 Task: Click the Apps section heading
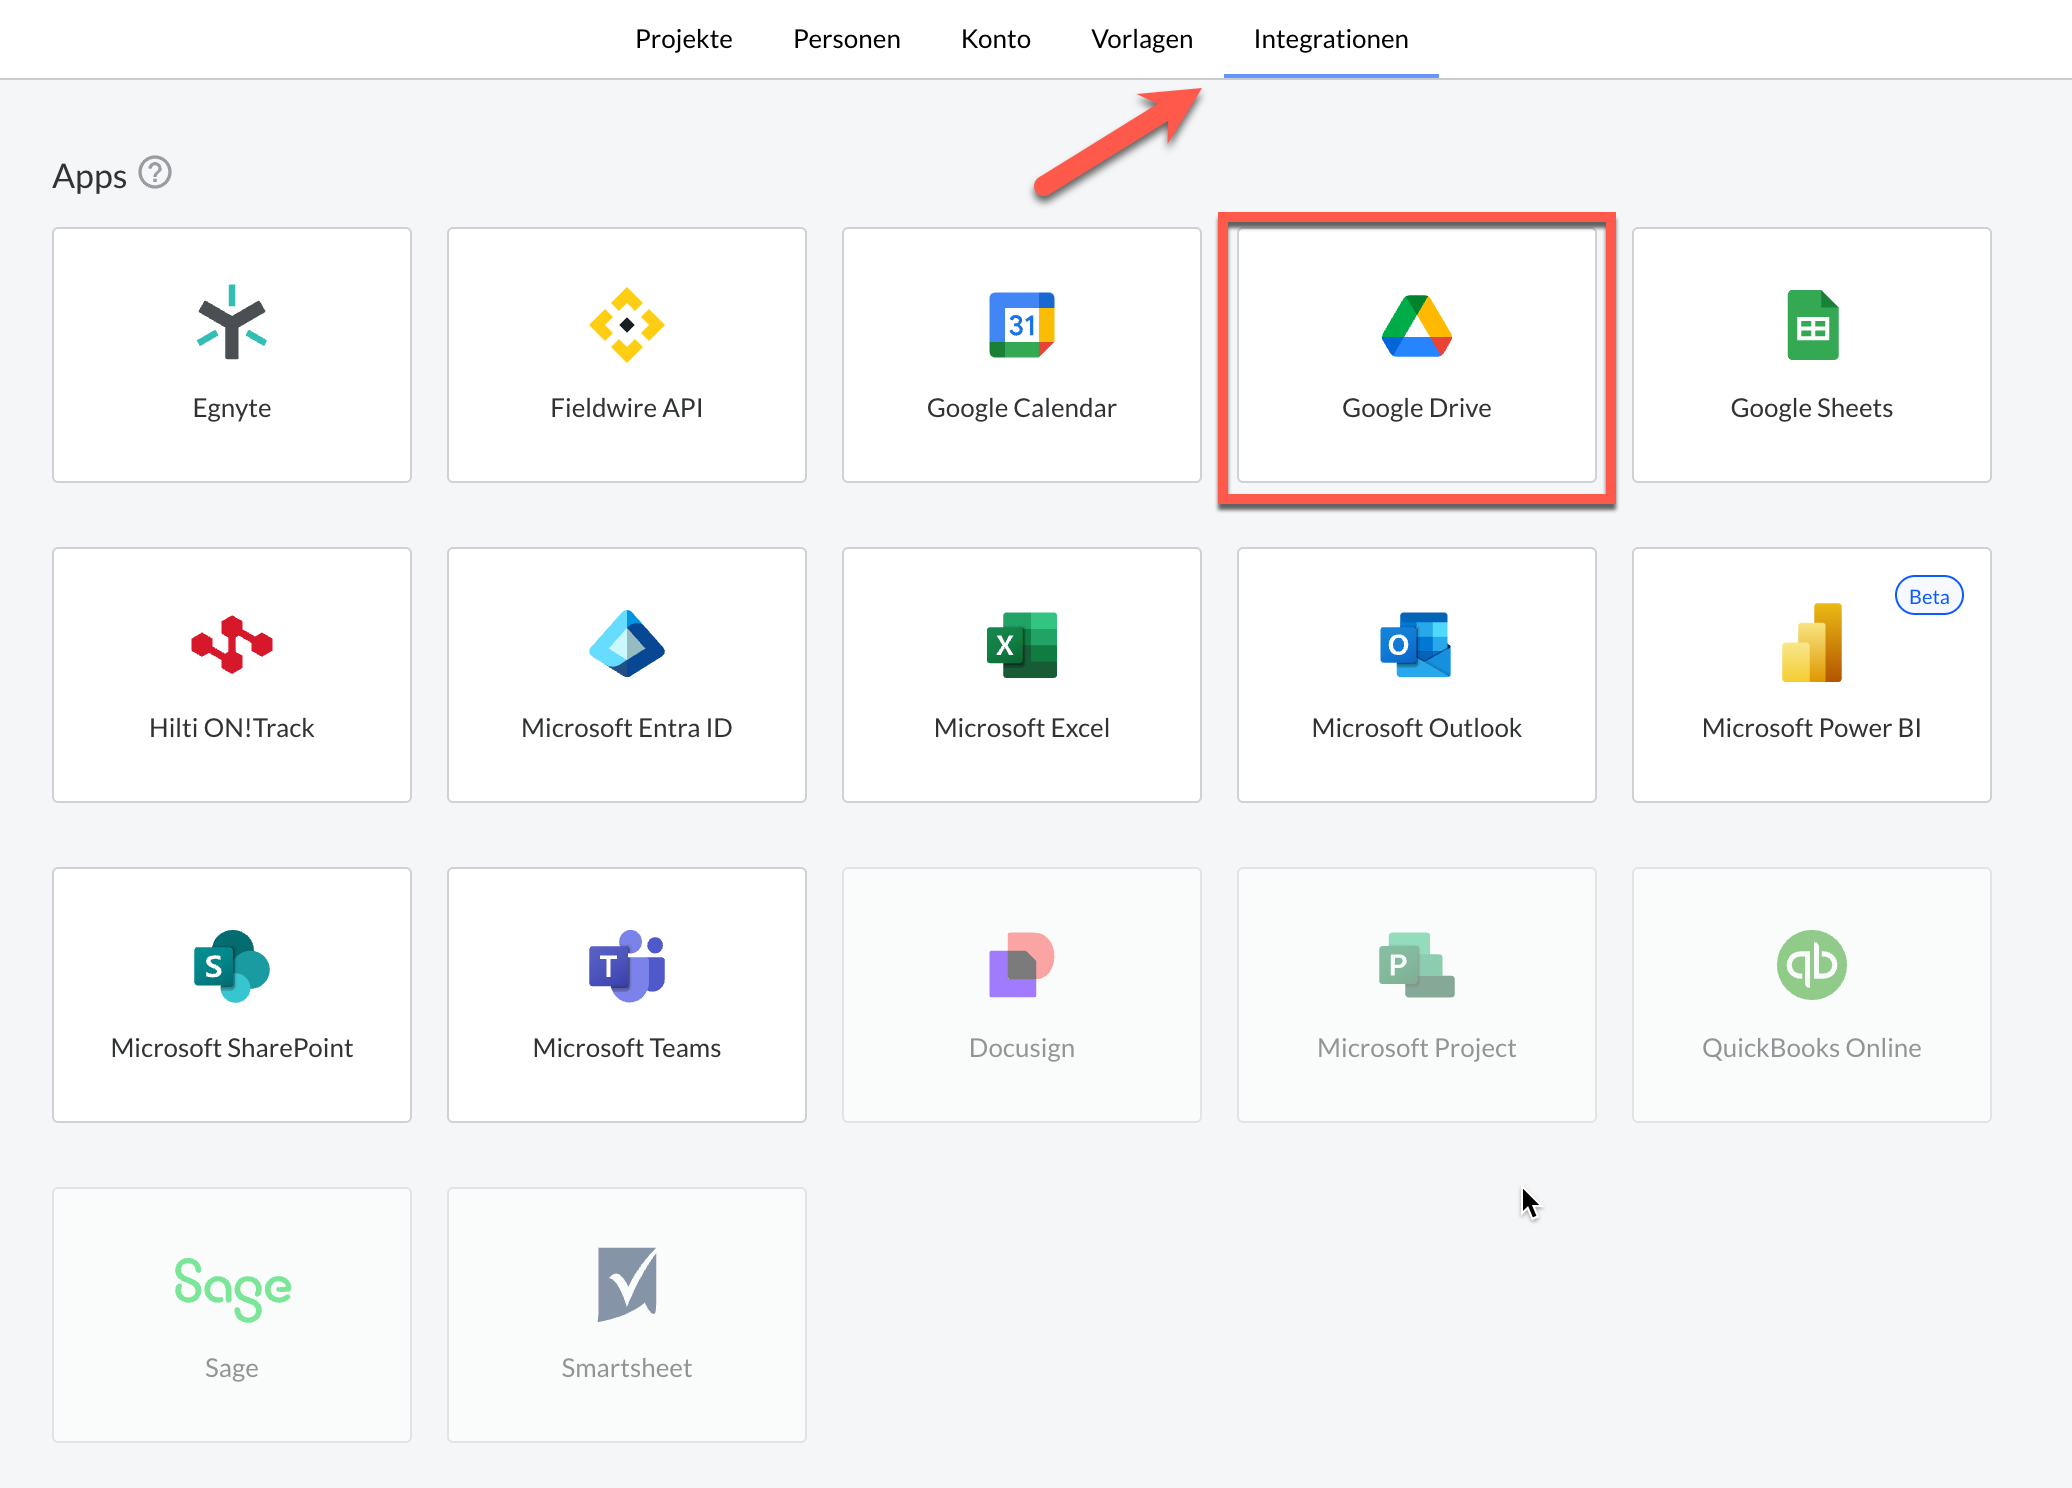pos(90,176)
